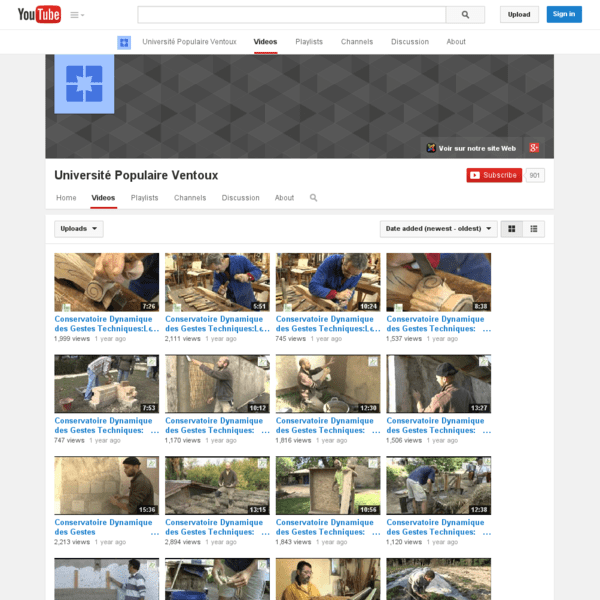
Task: Open the guide menu icon beside logo
Action: click(x=77, y=15)
